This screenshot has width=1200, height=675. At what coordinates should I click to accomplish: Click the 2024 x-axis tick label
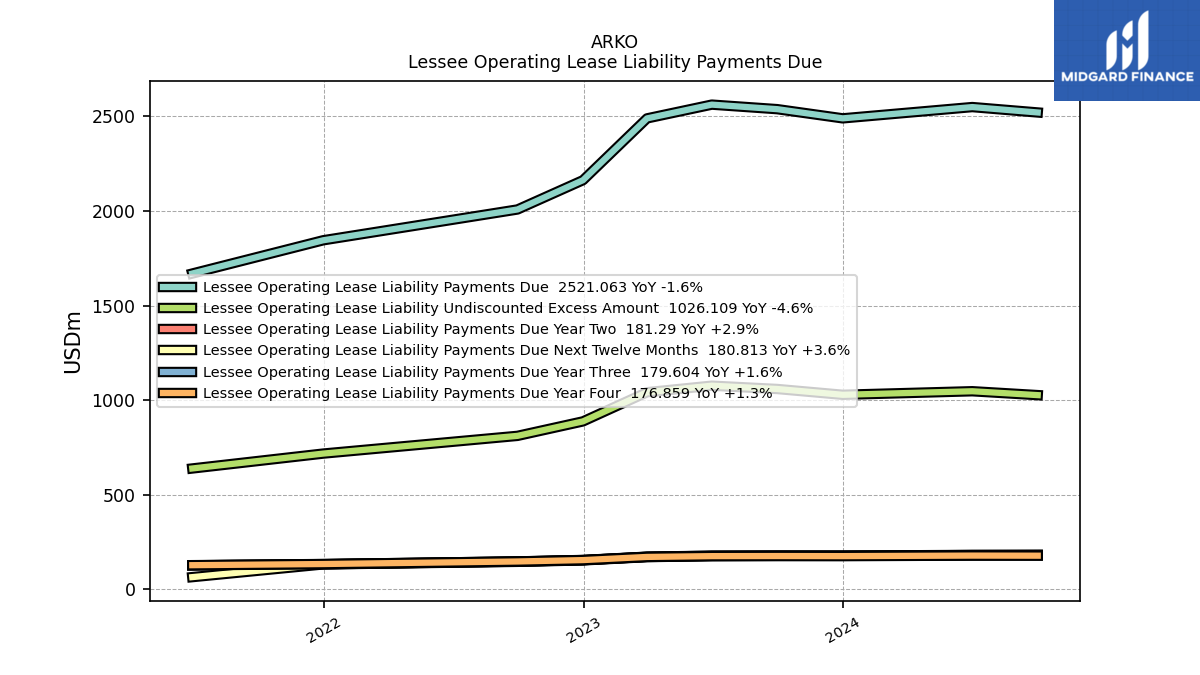843,630
